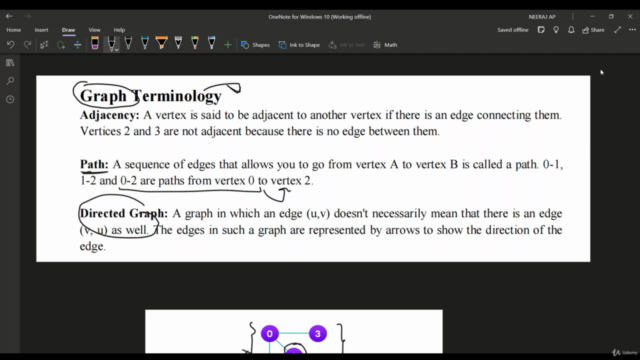Select the active black pen

pyautogui.click(x=111, y=42)
